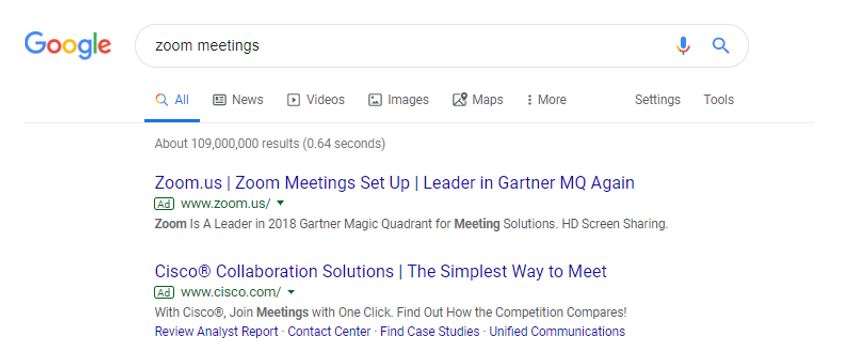The height and width of the screenshot is (362, 868).
Task: Open the Review Analyst Report sitelink
Action: (216, 332)
